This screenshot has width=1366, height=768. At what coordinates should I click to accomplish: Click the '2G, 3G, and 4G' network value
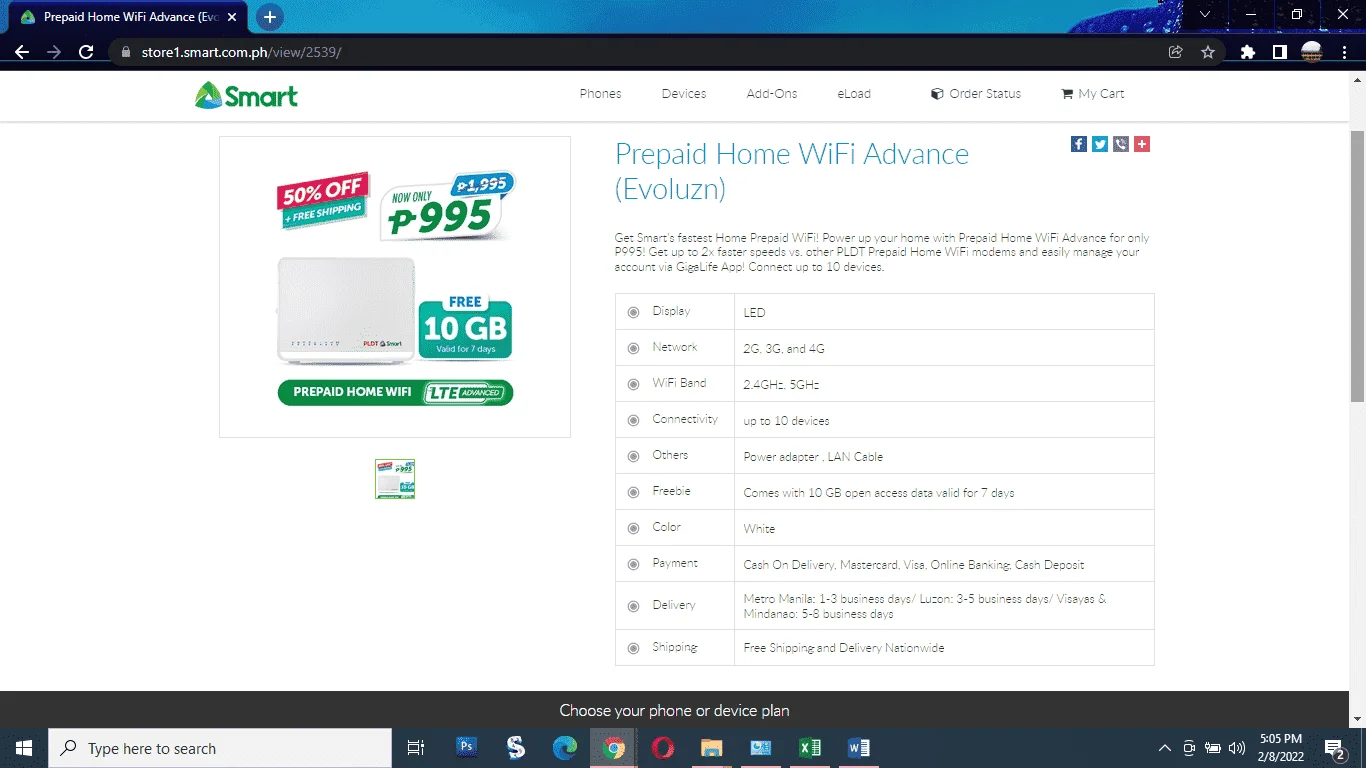coord(784,349)
